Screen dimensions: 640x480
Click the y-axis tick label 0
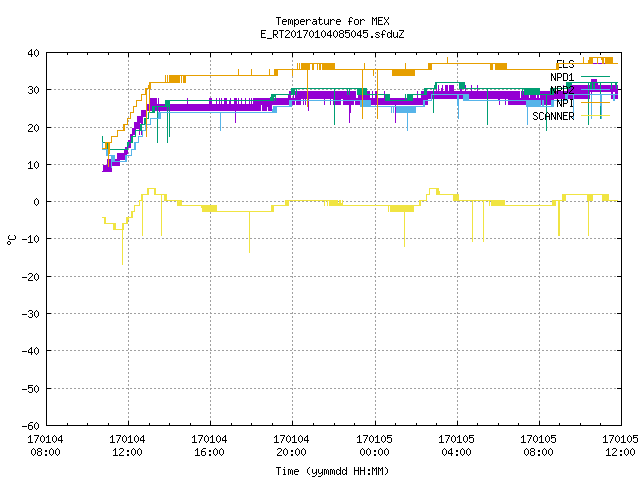37,202
